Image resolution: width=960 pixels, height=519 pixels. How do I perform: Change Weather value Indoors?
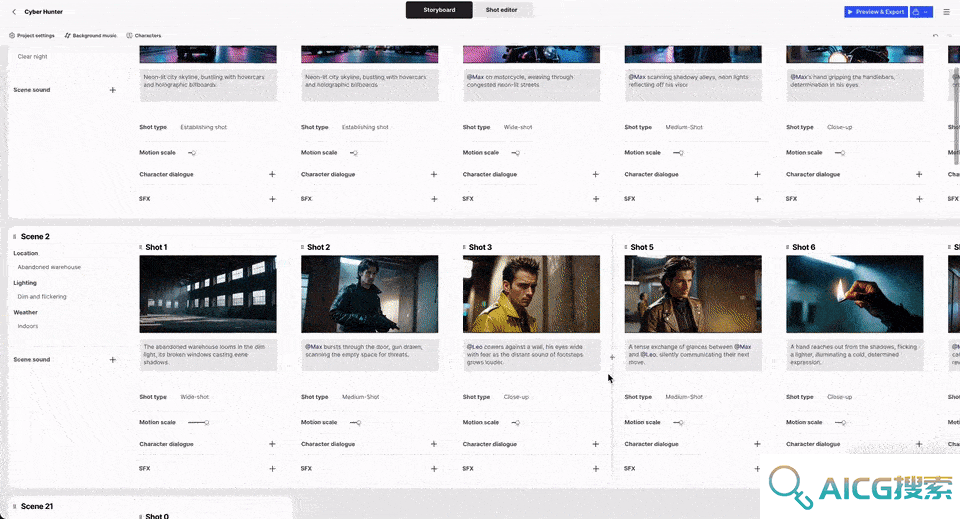pyautogui.click(x=28, y=326)
